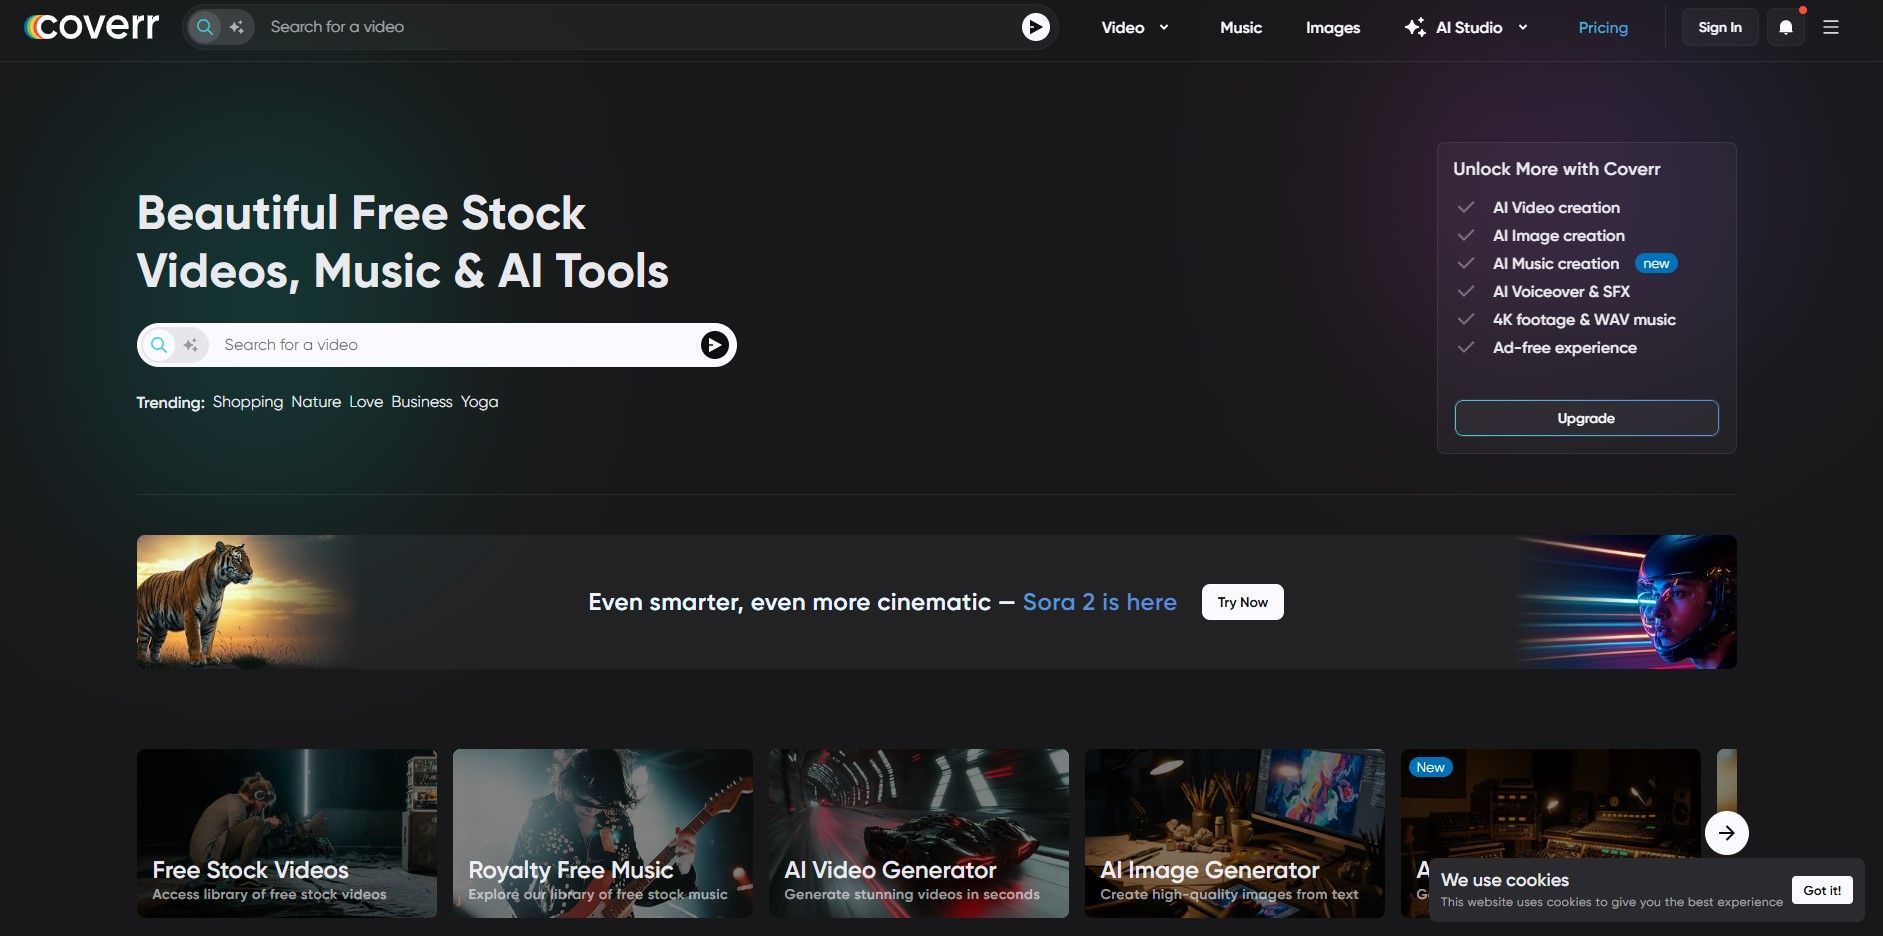Viewport: 1883px width, 936px height.
Task: Click Try Now on Sora 2 banner
Action: point(1242,602)
